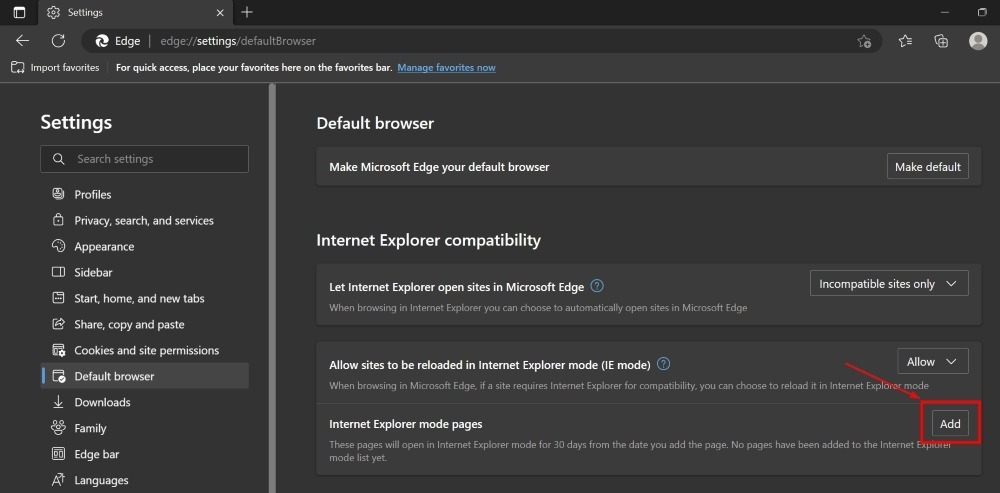Click the Languages icon
The image size is (1000, 493).
tap(59, 480)
